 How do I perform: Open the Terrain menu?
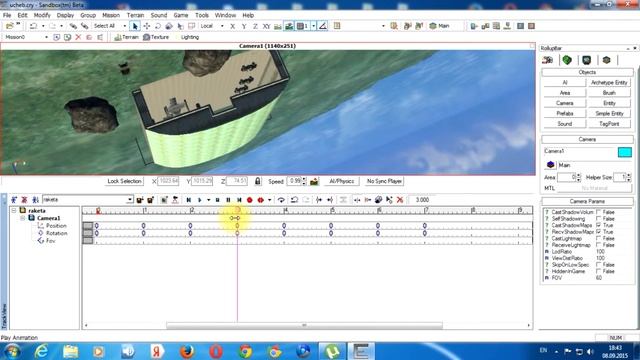[135, 15]
